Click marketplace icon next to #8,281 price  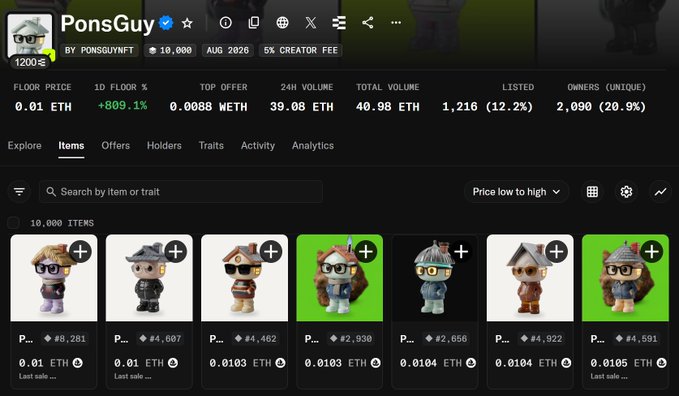point(78,363)
